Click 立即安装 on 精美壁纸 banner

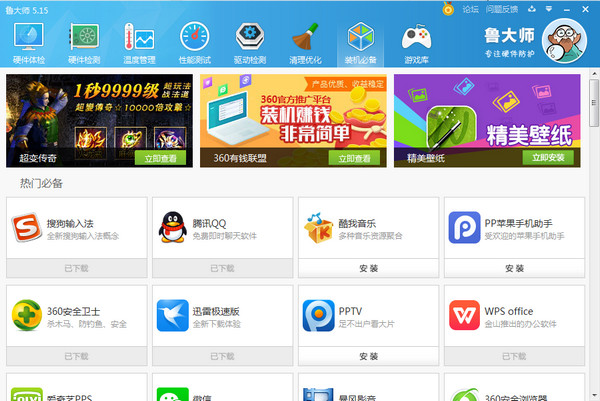[x=549, y=158]
